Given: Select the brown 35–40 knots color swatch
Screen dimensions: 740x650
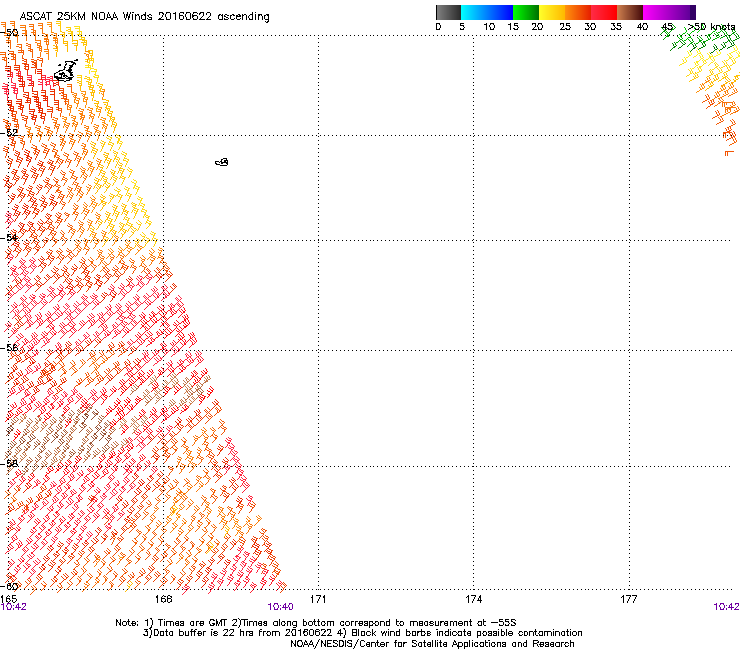Looking at the screenshot, I should (630, 12).
